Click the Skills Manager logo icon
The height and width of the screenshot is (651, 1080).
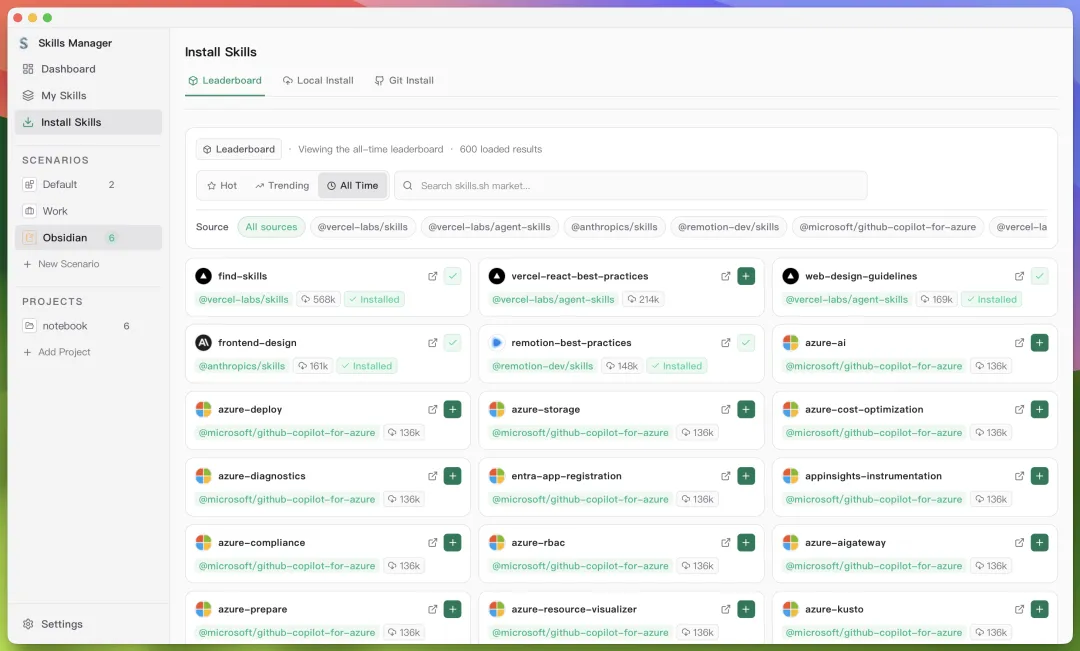click(x=24, y=43)
